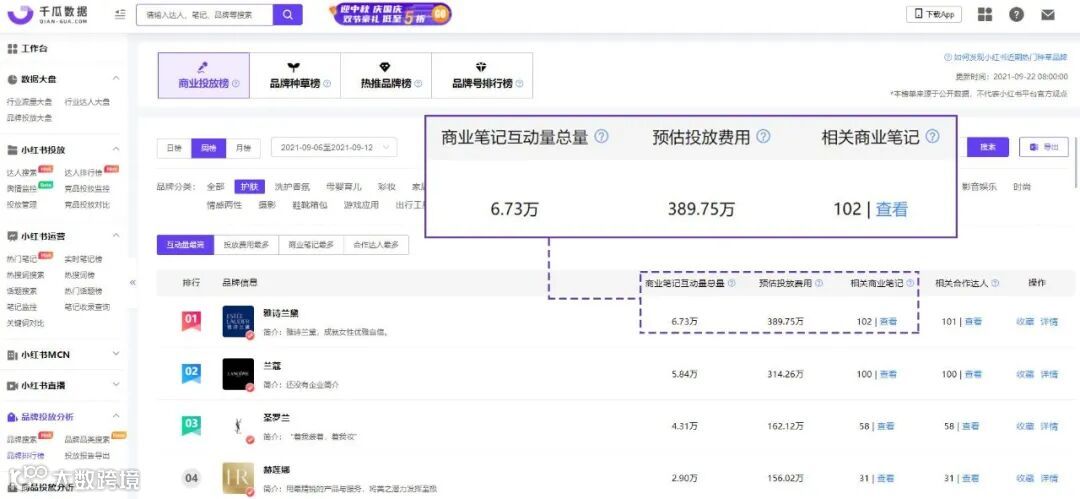Switch to 日榜 period
This screenshot has width=1080, height=499.
point(174,147)
